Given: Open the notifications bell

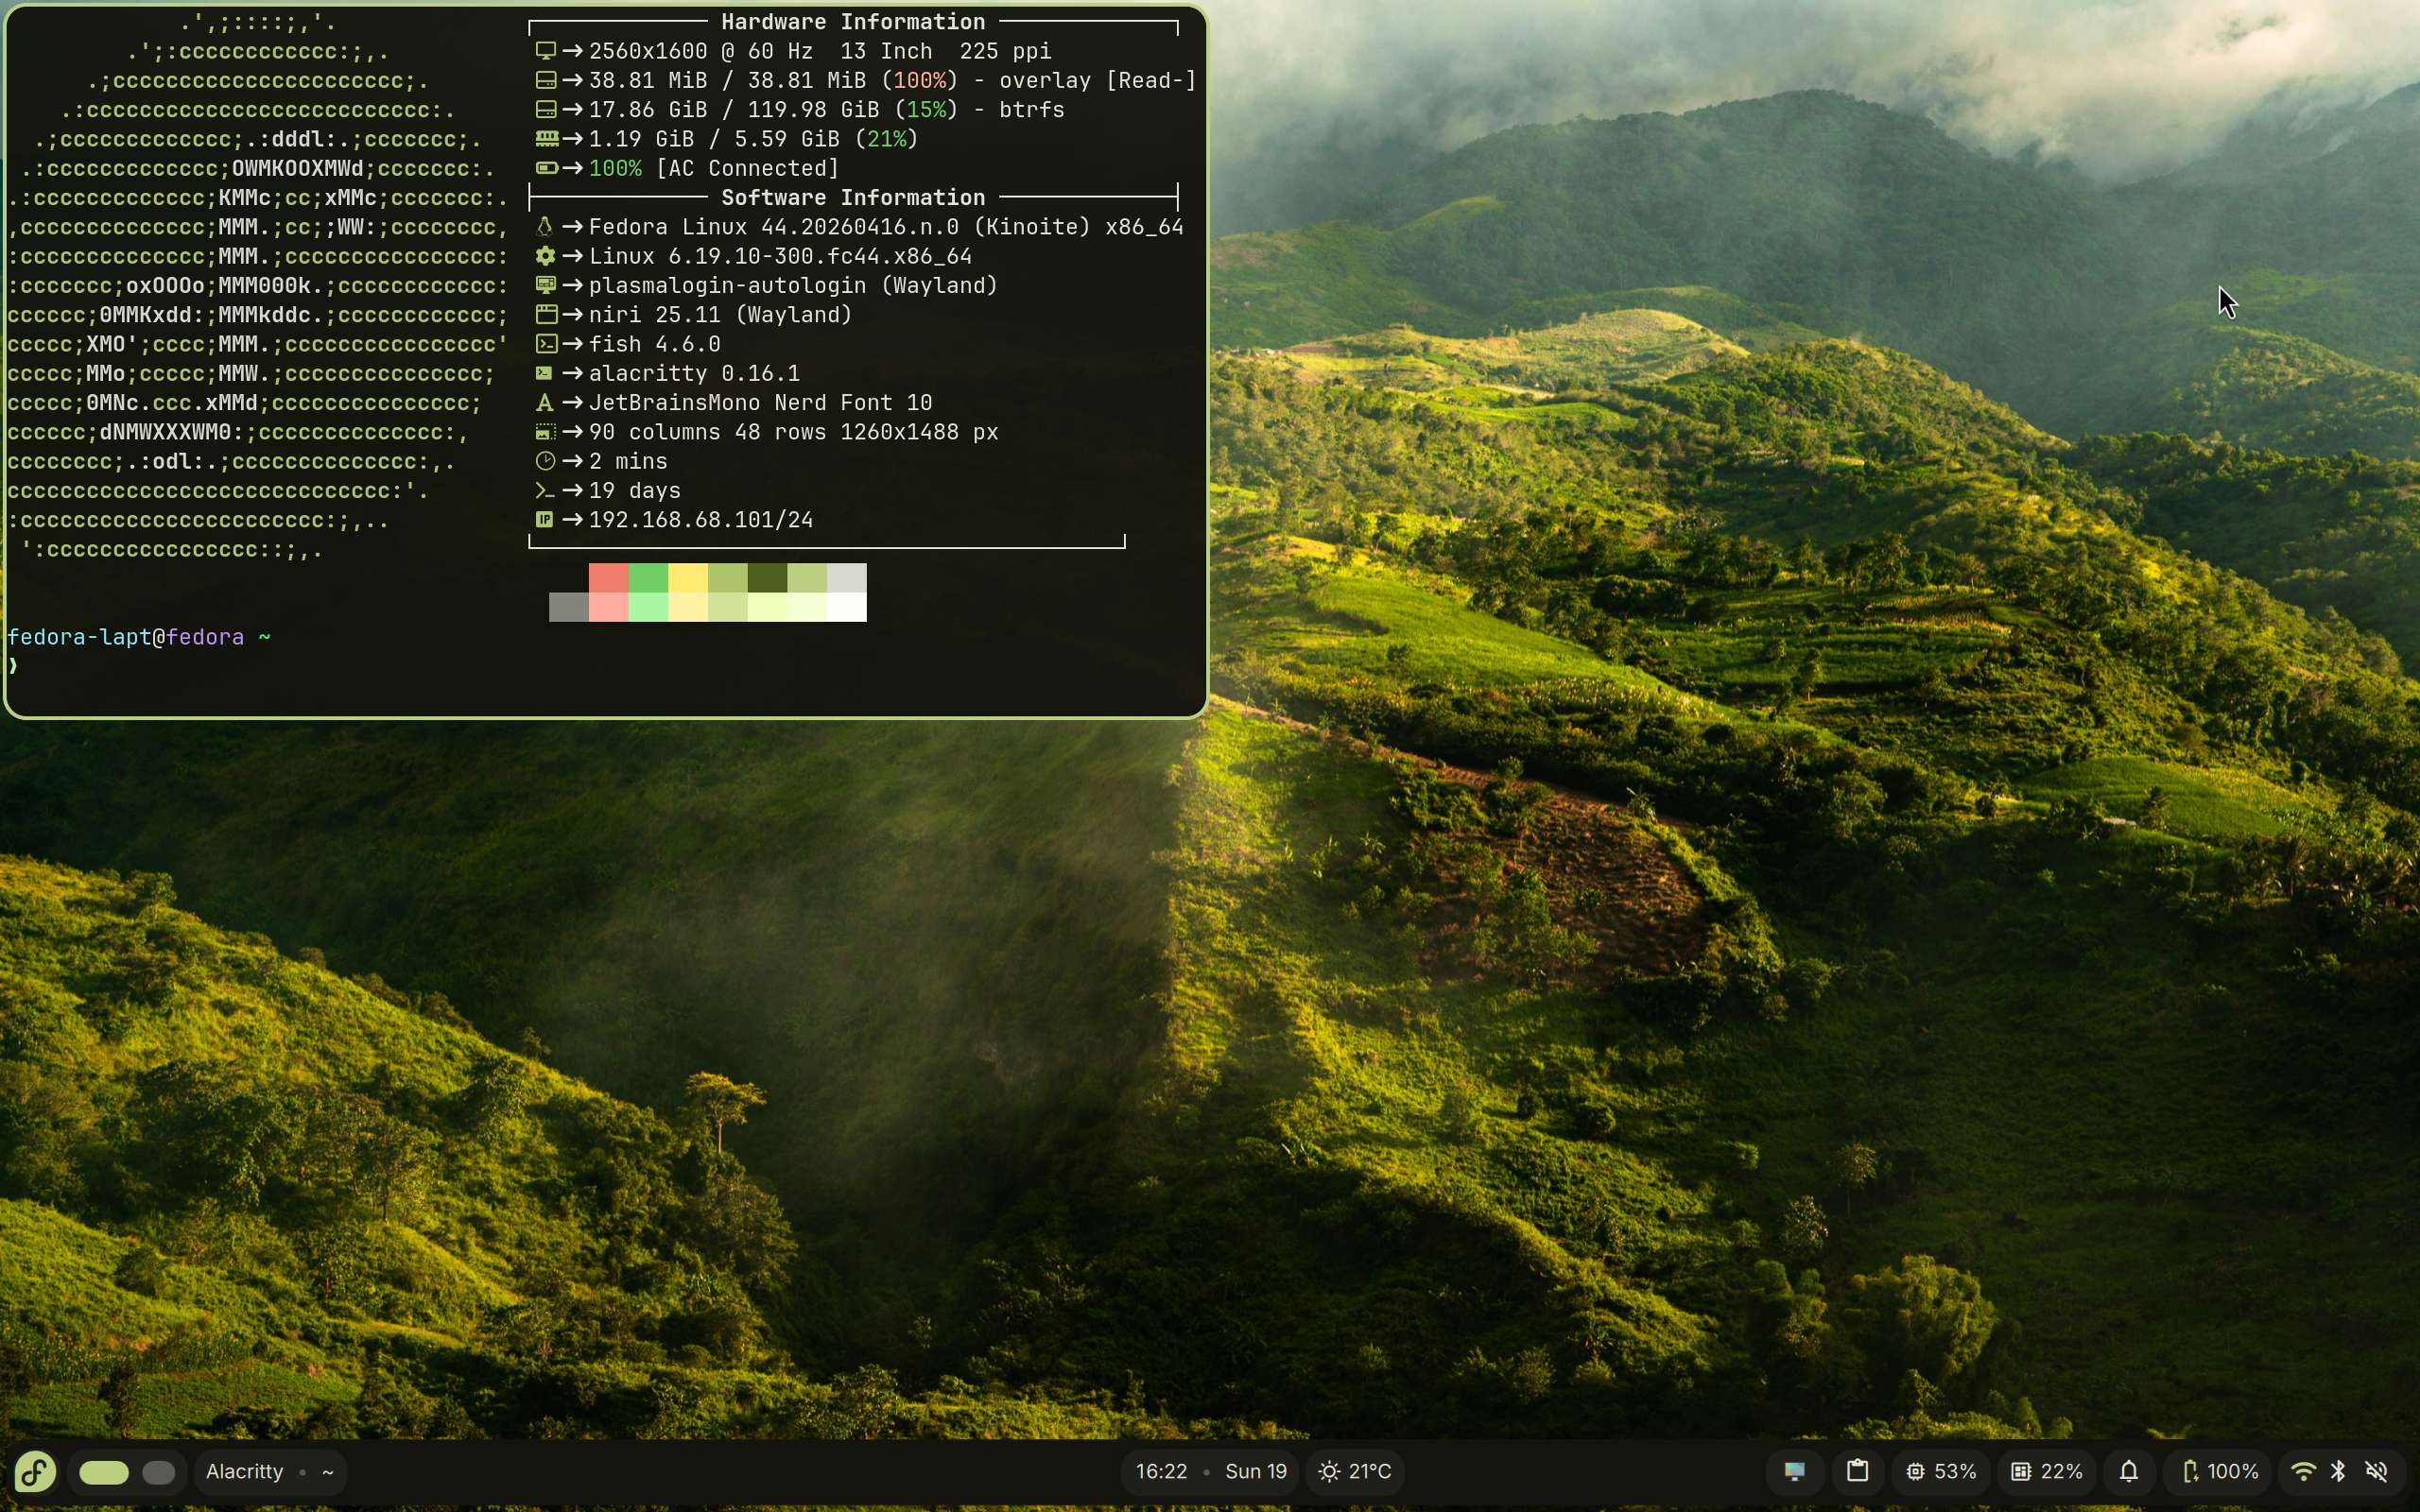Looking at the screenshot, I should tap(2129, 1471).
